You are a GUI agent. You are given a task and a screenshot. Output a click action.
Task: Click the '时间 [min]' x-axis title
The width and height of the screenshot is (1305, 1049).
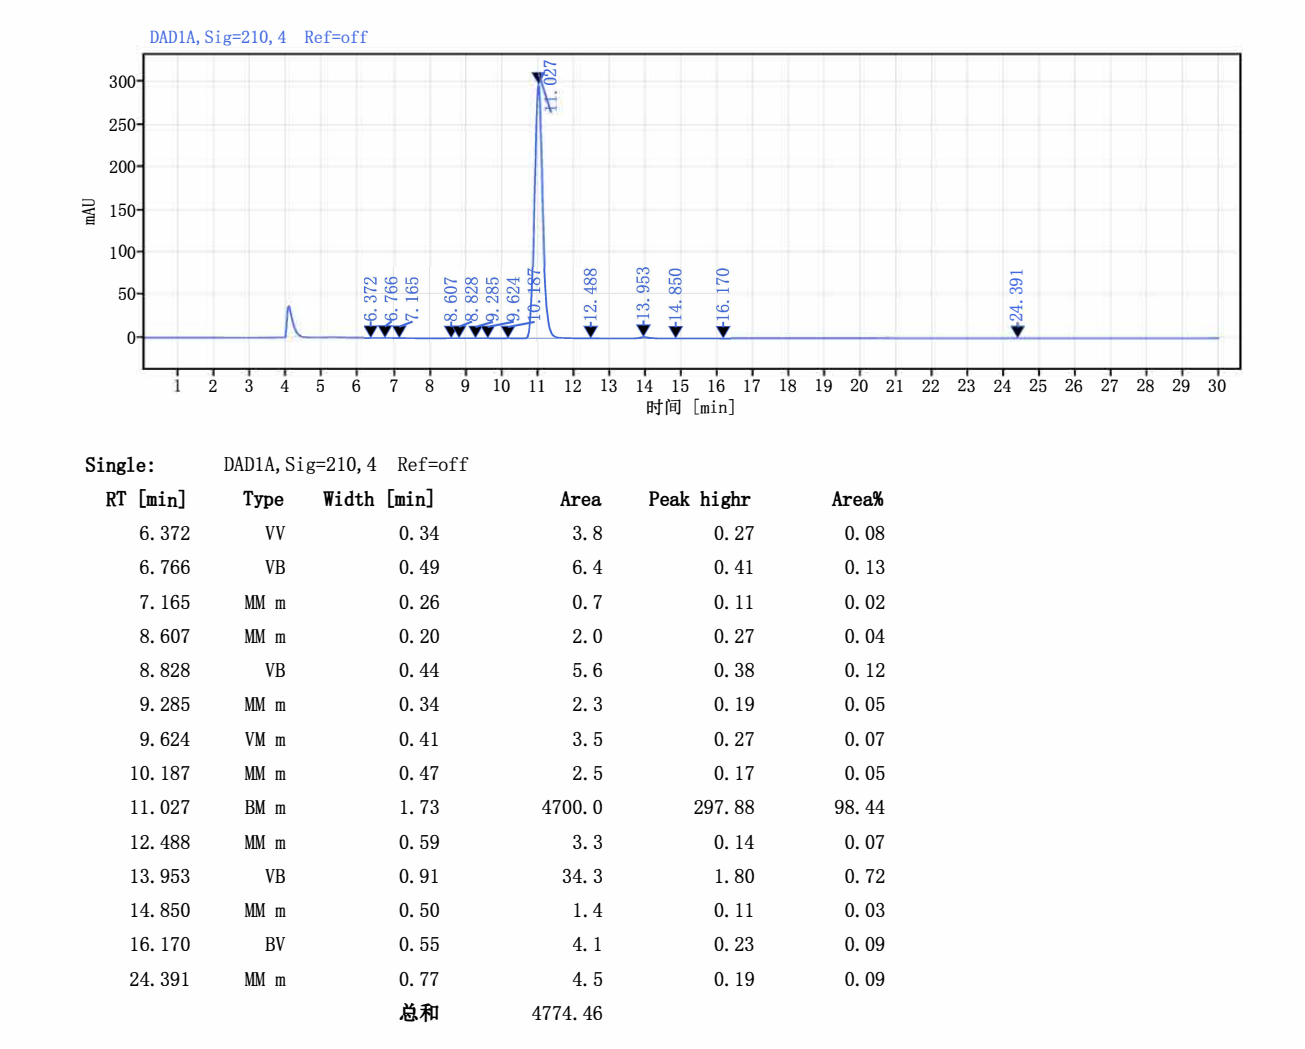[x=690, y=407]
